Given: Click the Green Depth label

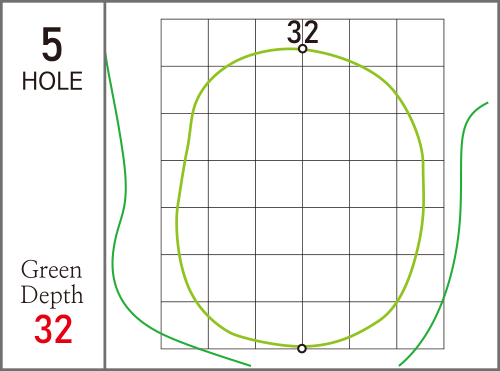Looking at the screenshot, I should 52,282.
